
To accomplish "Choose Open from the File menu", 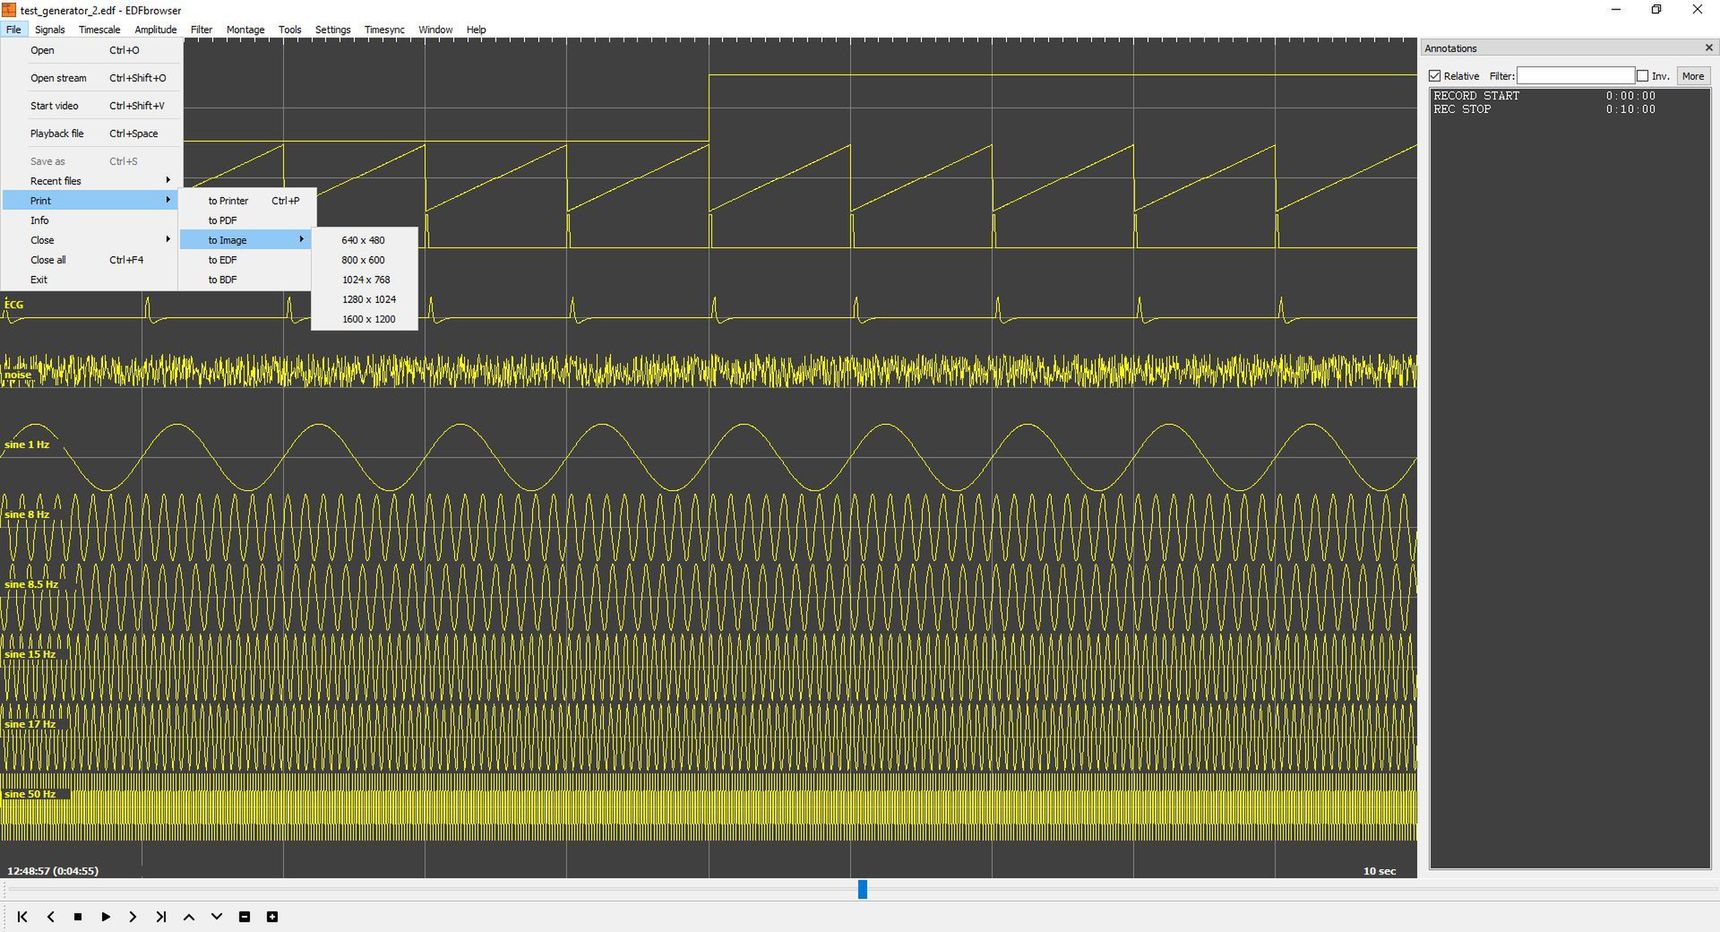I will pos(92,50).
